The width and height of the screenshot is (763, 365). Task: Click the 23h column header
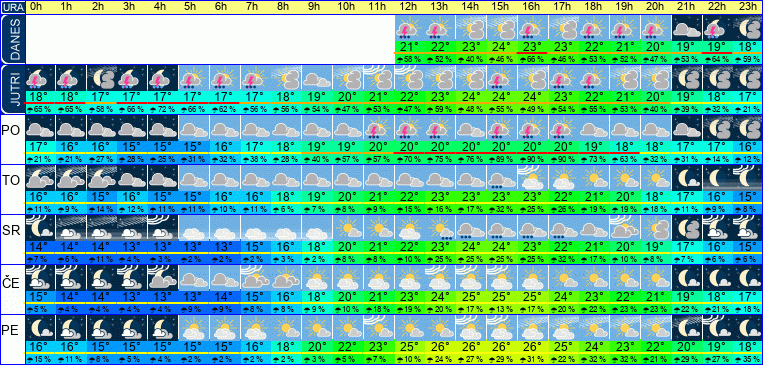coord(747,7)
